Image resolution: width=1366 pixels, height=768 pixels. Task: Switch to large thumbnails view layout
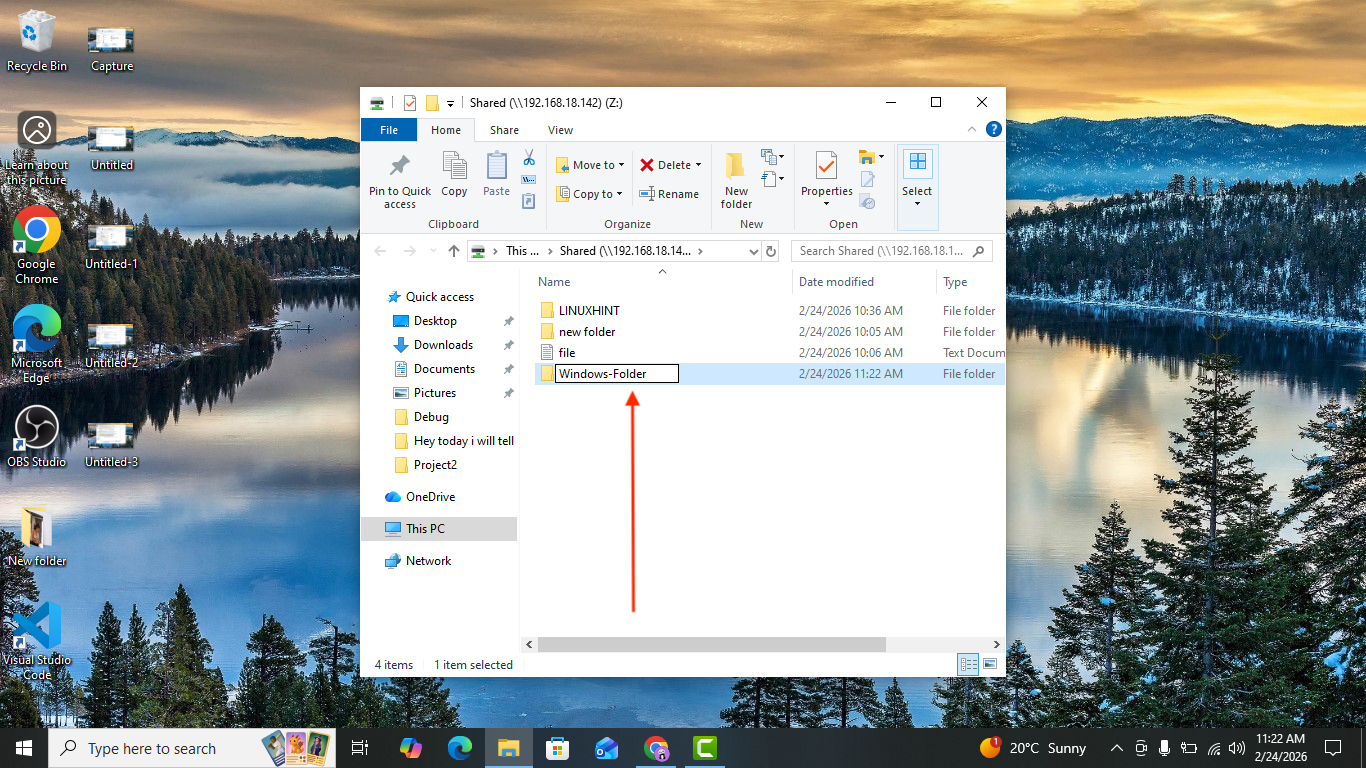[990, 664]
